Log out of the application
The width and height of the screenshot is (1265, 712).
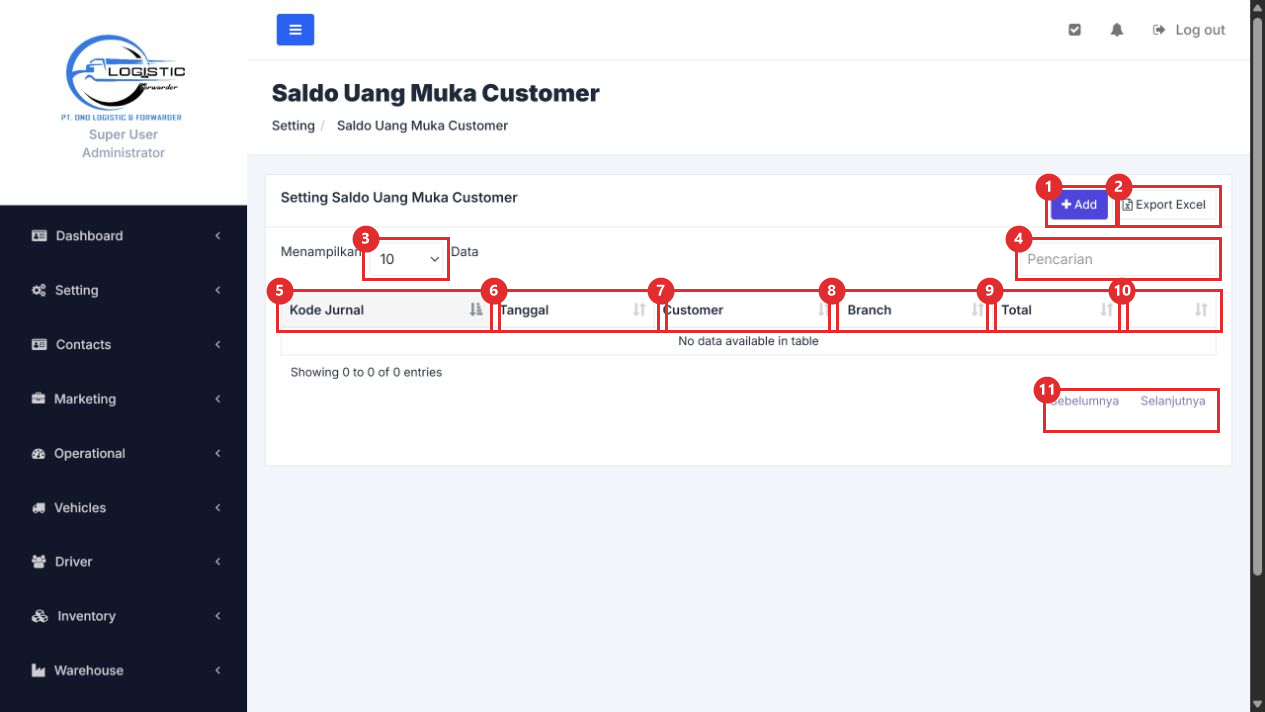1189,30
